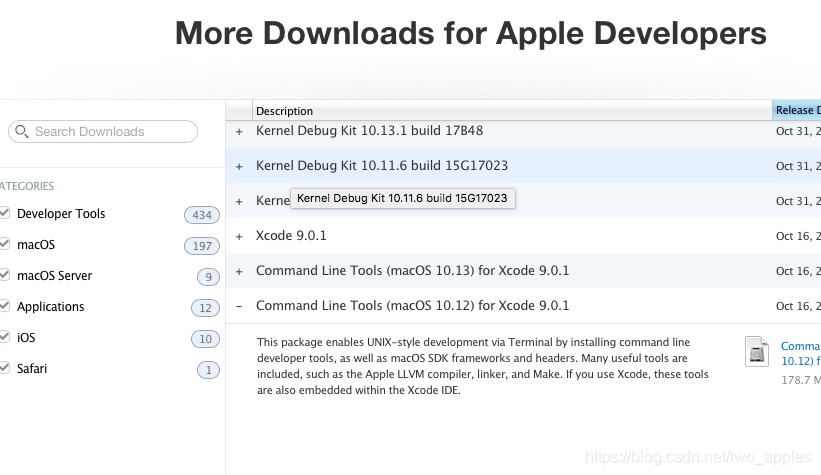Click the 9 count badge for macOS Server

[x=208, y=277]
